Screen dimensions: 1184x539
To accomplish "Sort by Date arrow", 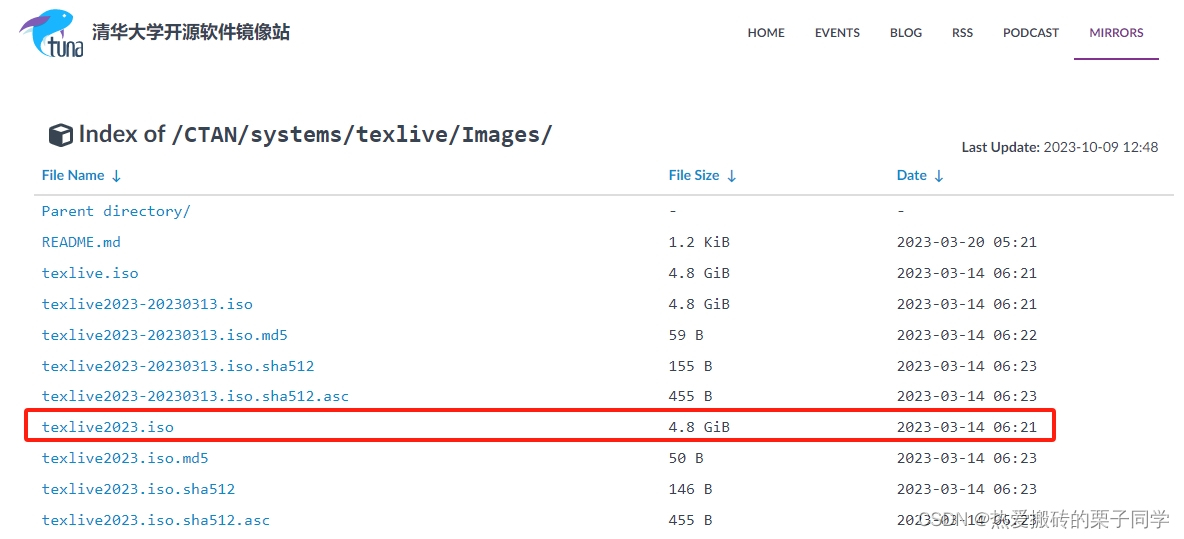I will coord(939,176).
